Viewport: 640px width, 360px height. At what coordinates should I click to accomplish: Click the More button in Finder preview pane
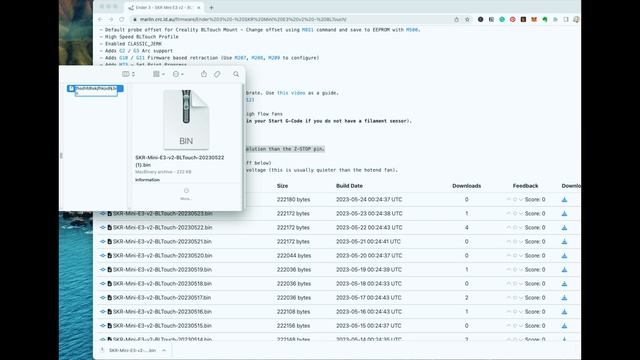pos(186,194)
